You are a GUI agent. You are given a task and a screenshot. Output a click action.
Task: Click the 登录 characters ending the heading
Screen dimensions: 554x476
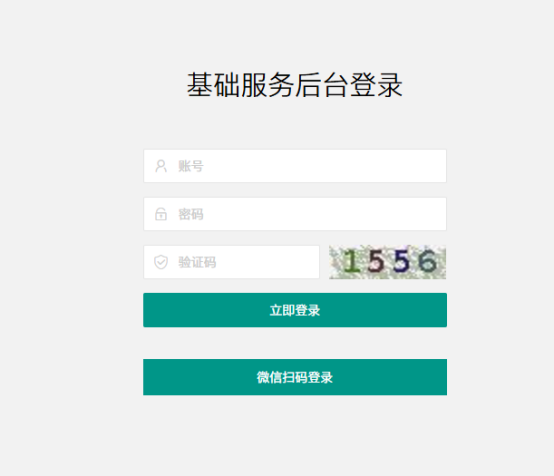(x=376, y=85)
